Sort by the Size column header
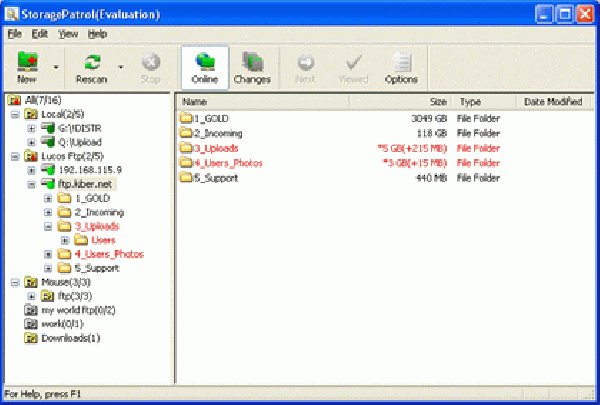This screenshot has width=600, height=405. pyautogui.click(x=401, y=102)
